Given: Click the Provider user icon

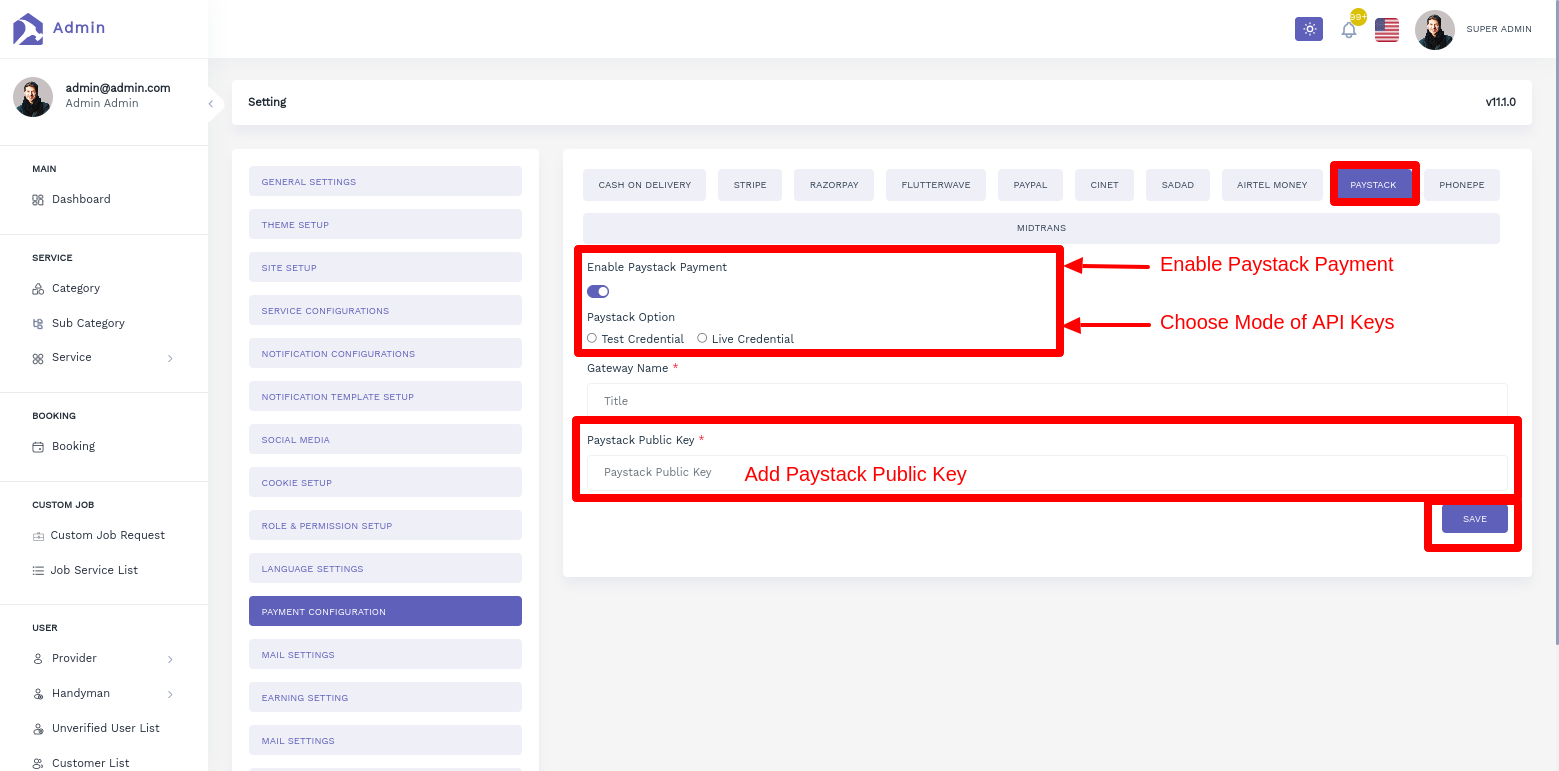Looking at the screenshot, I should tap(38, 659).
